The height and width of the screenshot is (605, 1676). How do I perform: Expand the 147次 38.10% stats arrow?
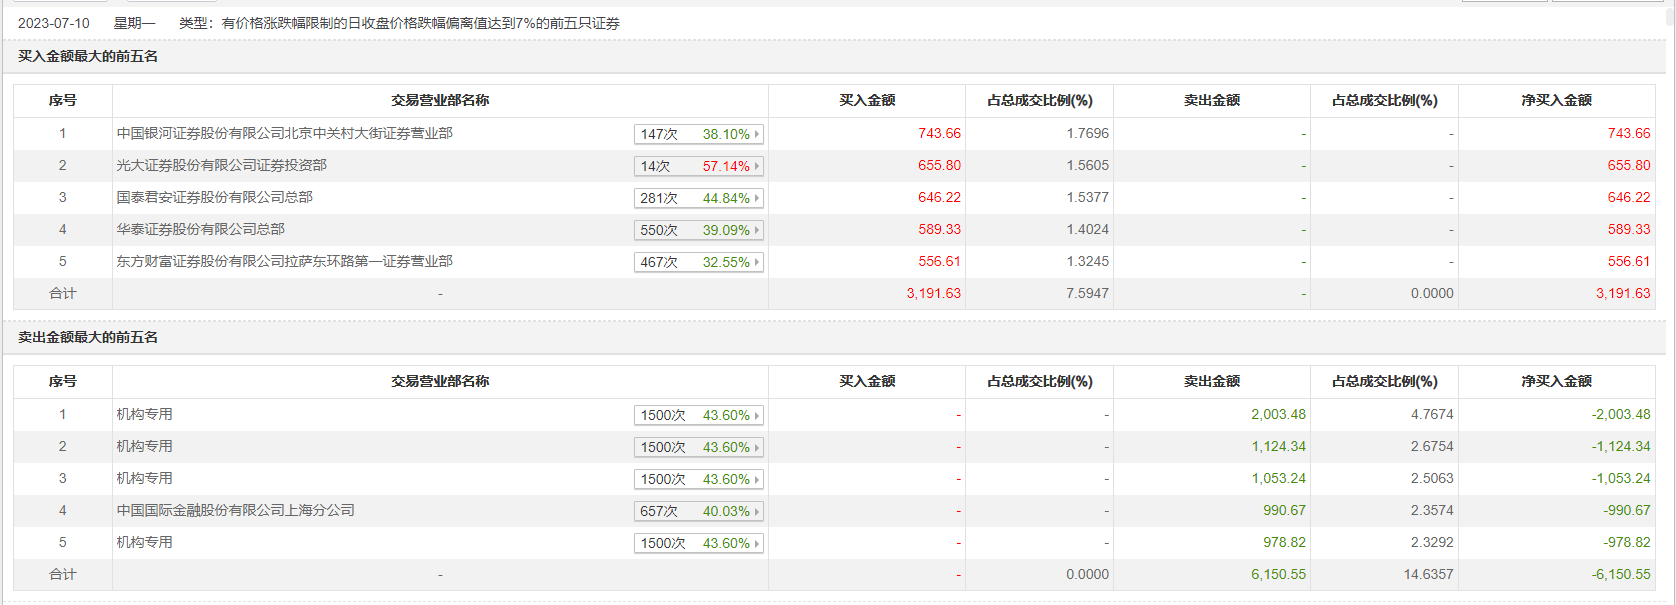(757, 134)
